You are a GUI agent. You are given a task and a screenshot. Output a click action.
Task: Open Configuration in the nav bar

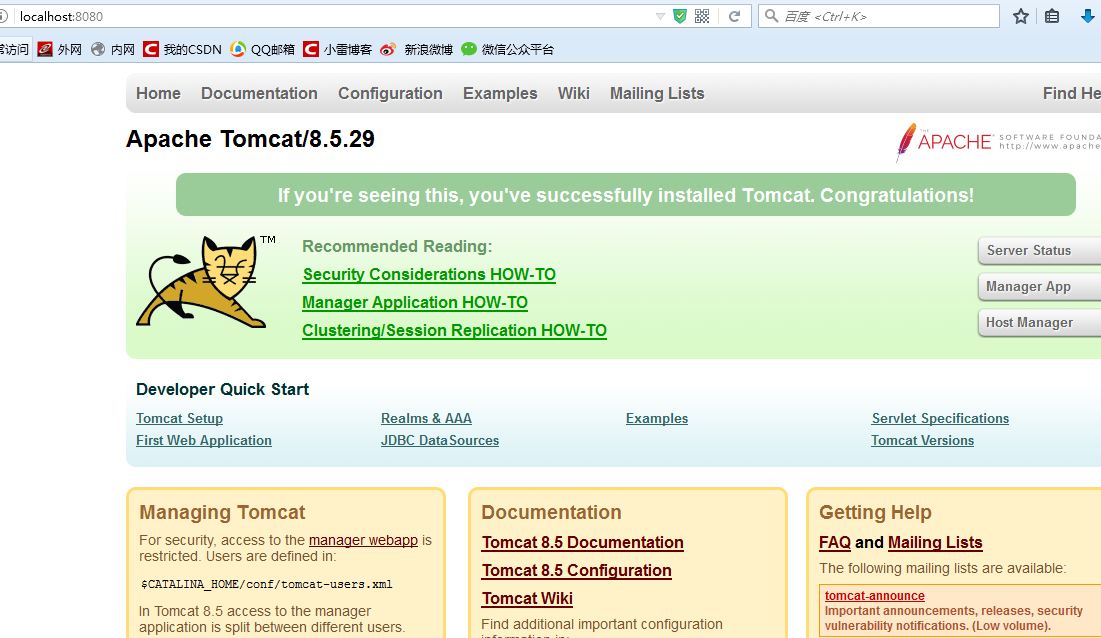[390, 93]
